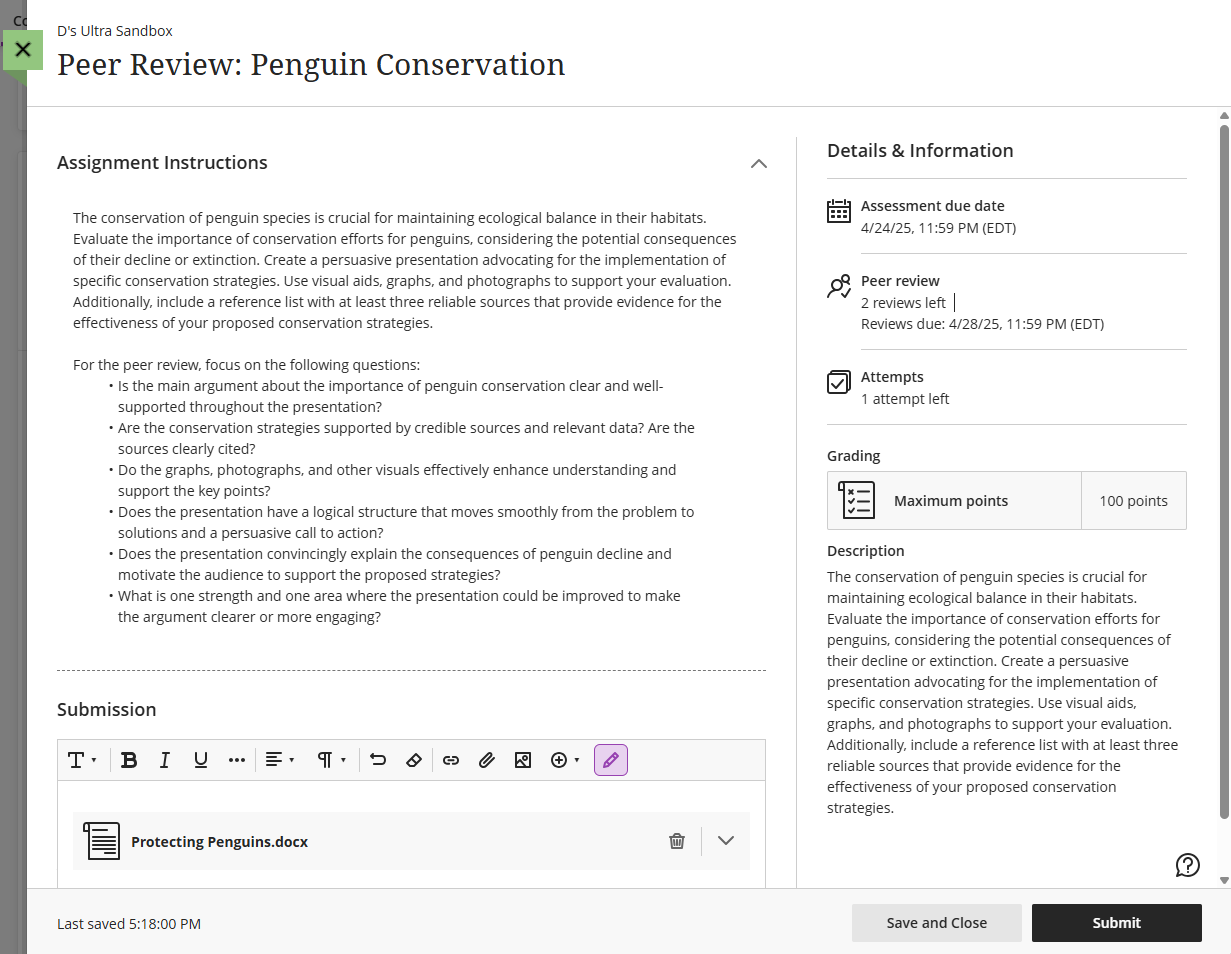Toggle italic formatting
The width and height of the screenshot is (1231, 954).
(x=165, y=760)
